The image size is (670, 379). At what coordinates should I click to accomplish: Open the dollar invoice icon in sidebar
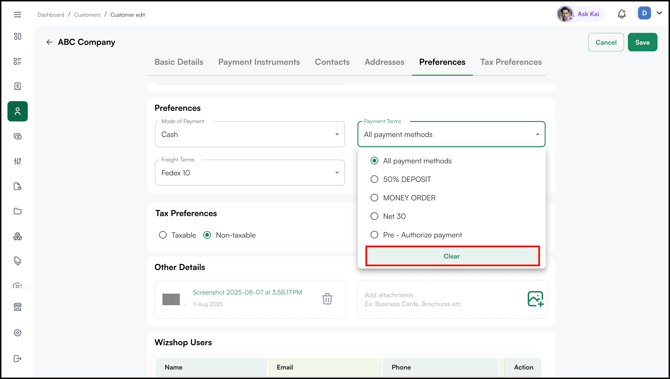pyautogui.click(x=18, y=86)
